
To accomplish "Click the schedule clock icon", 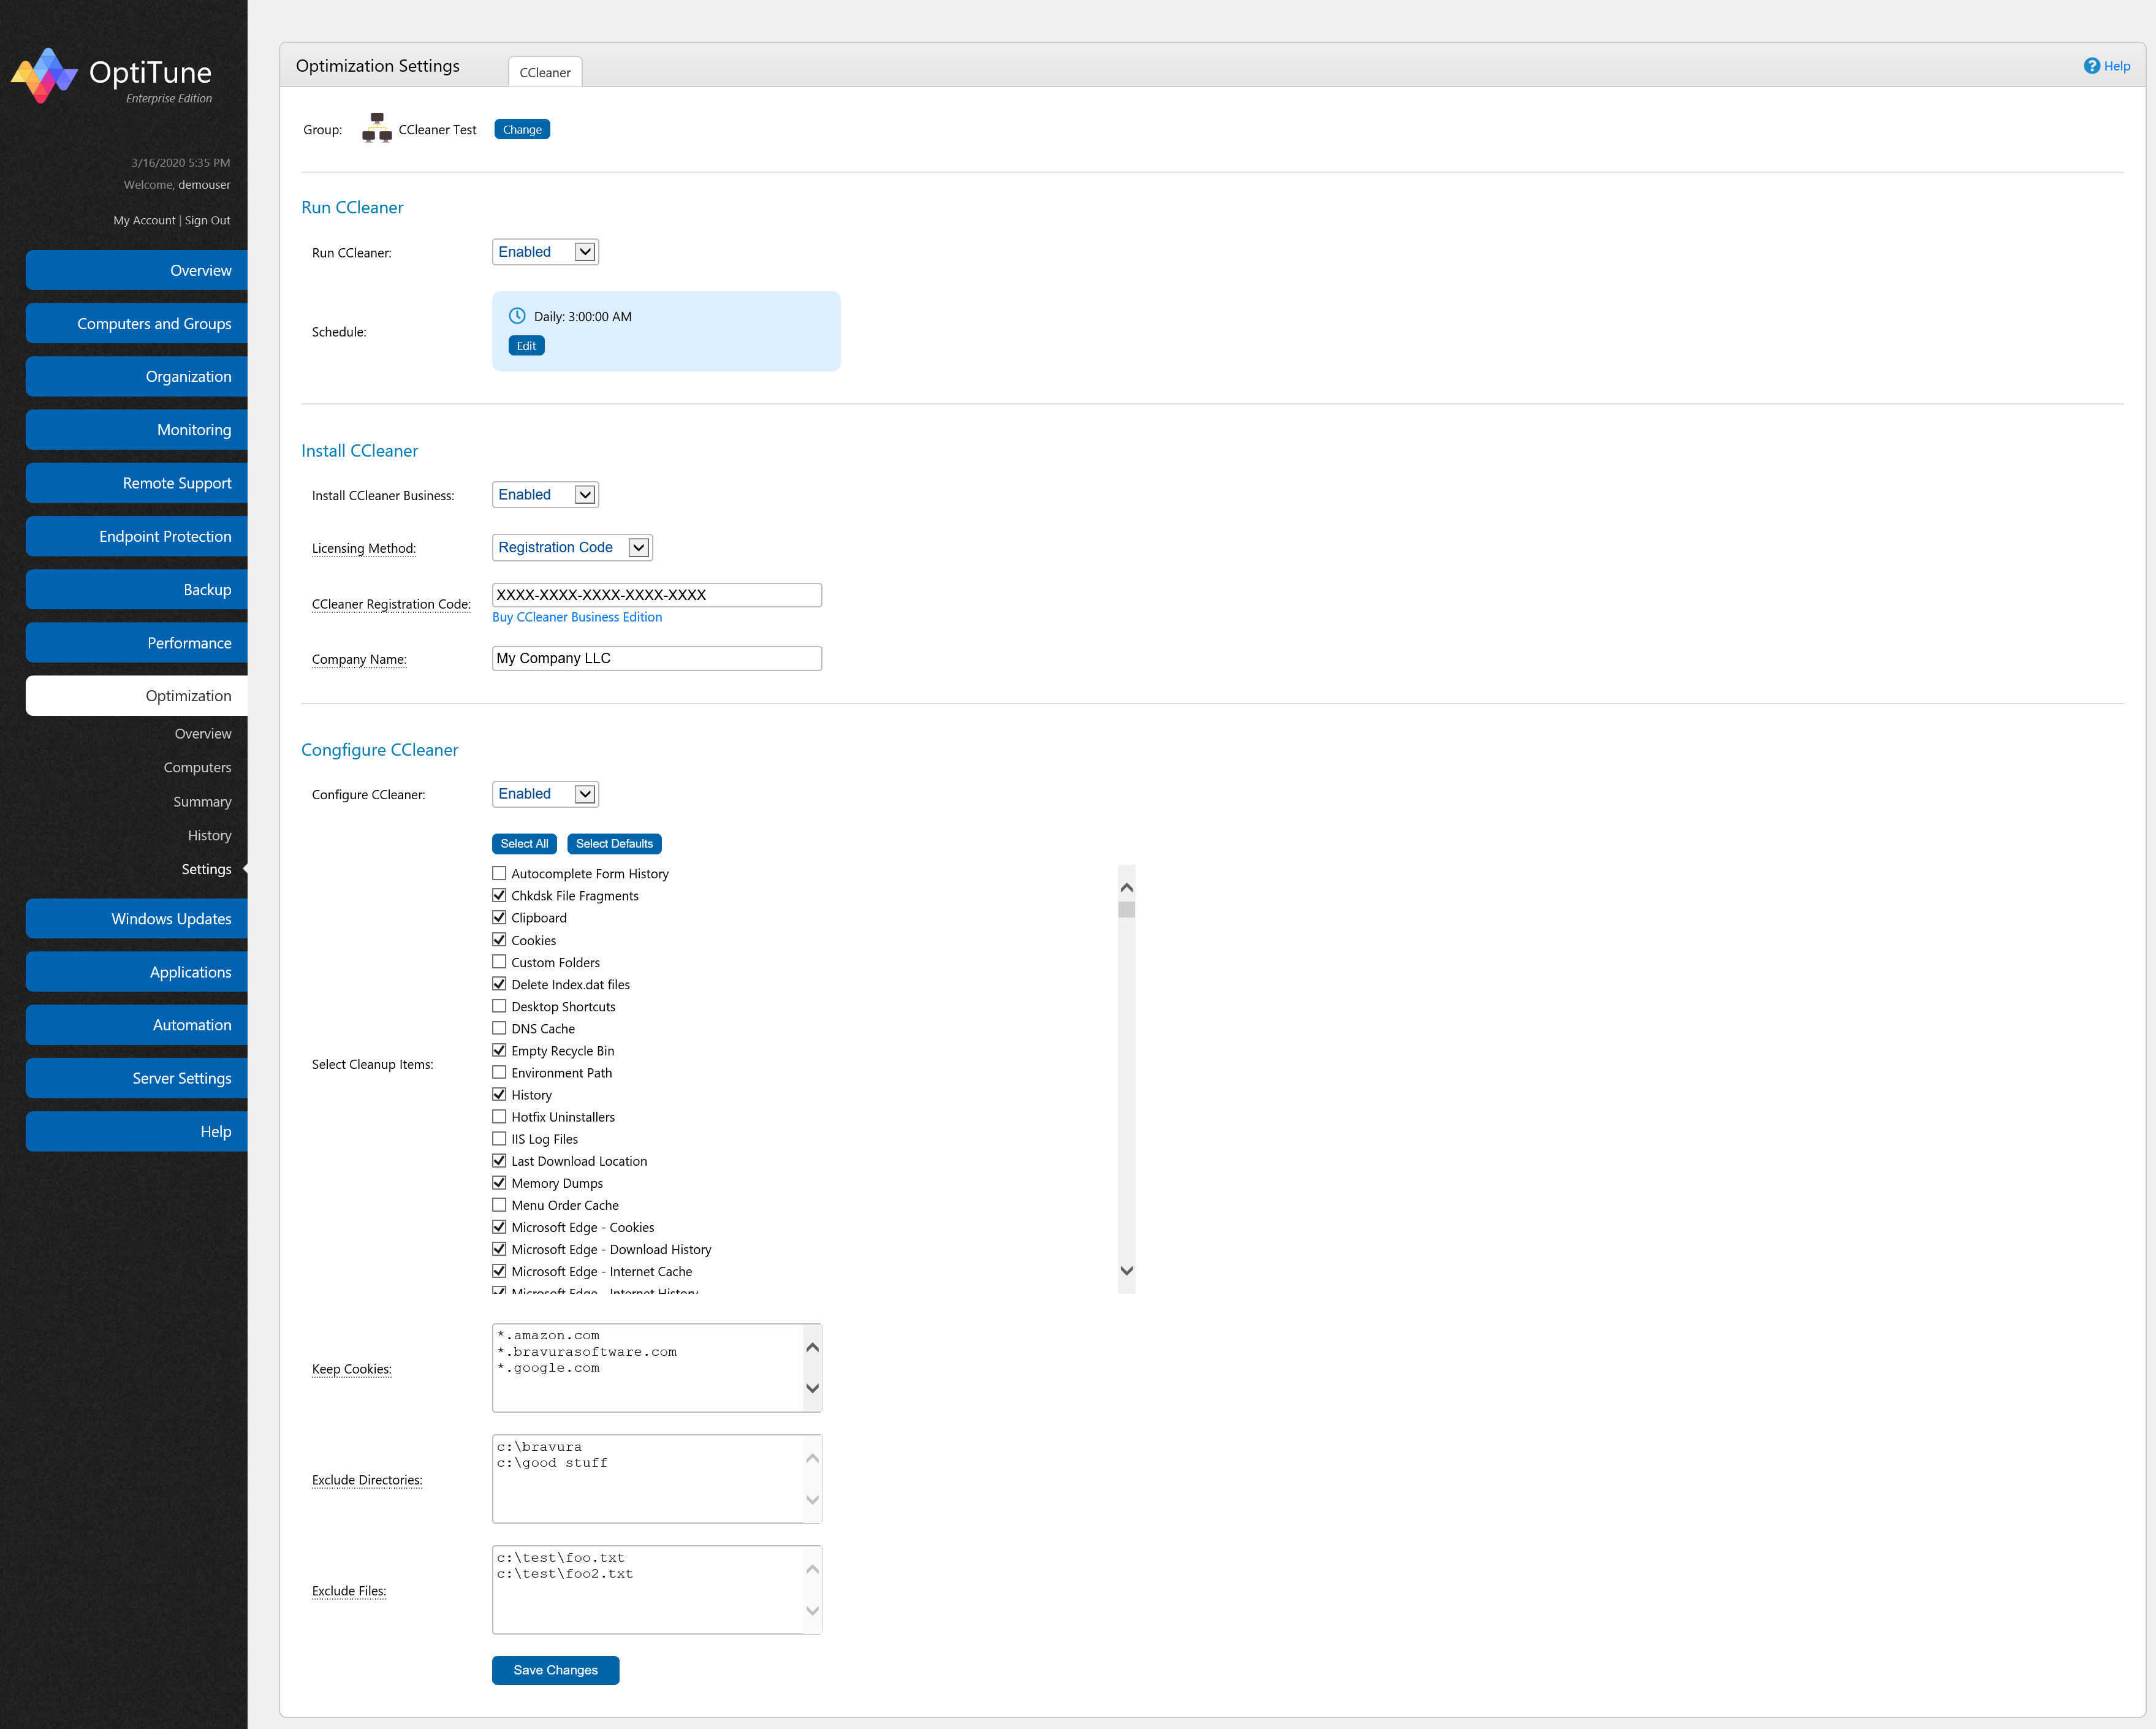I will [517, 316].
